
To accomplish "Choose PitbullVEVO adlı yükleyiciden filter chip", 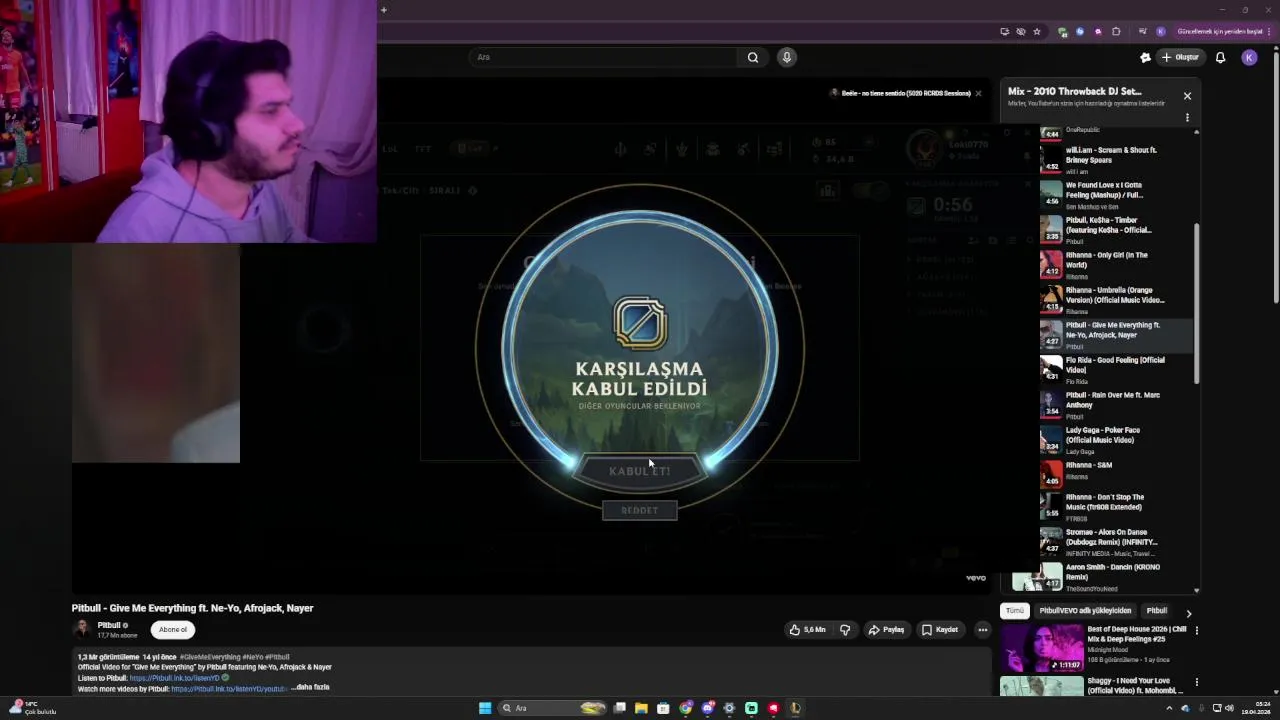I will click(1085, 611).
